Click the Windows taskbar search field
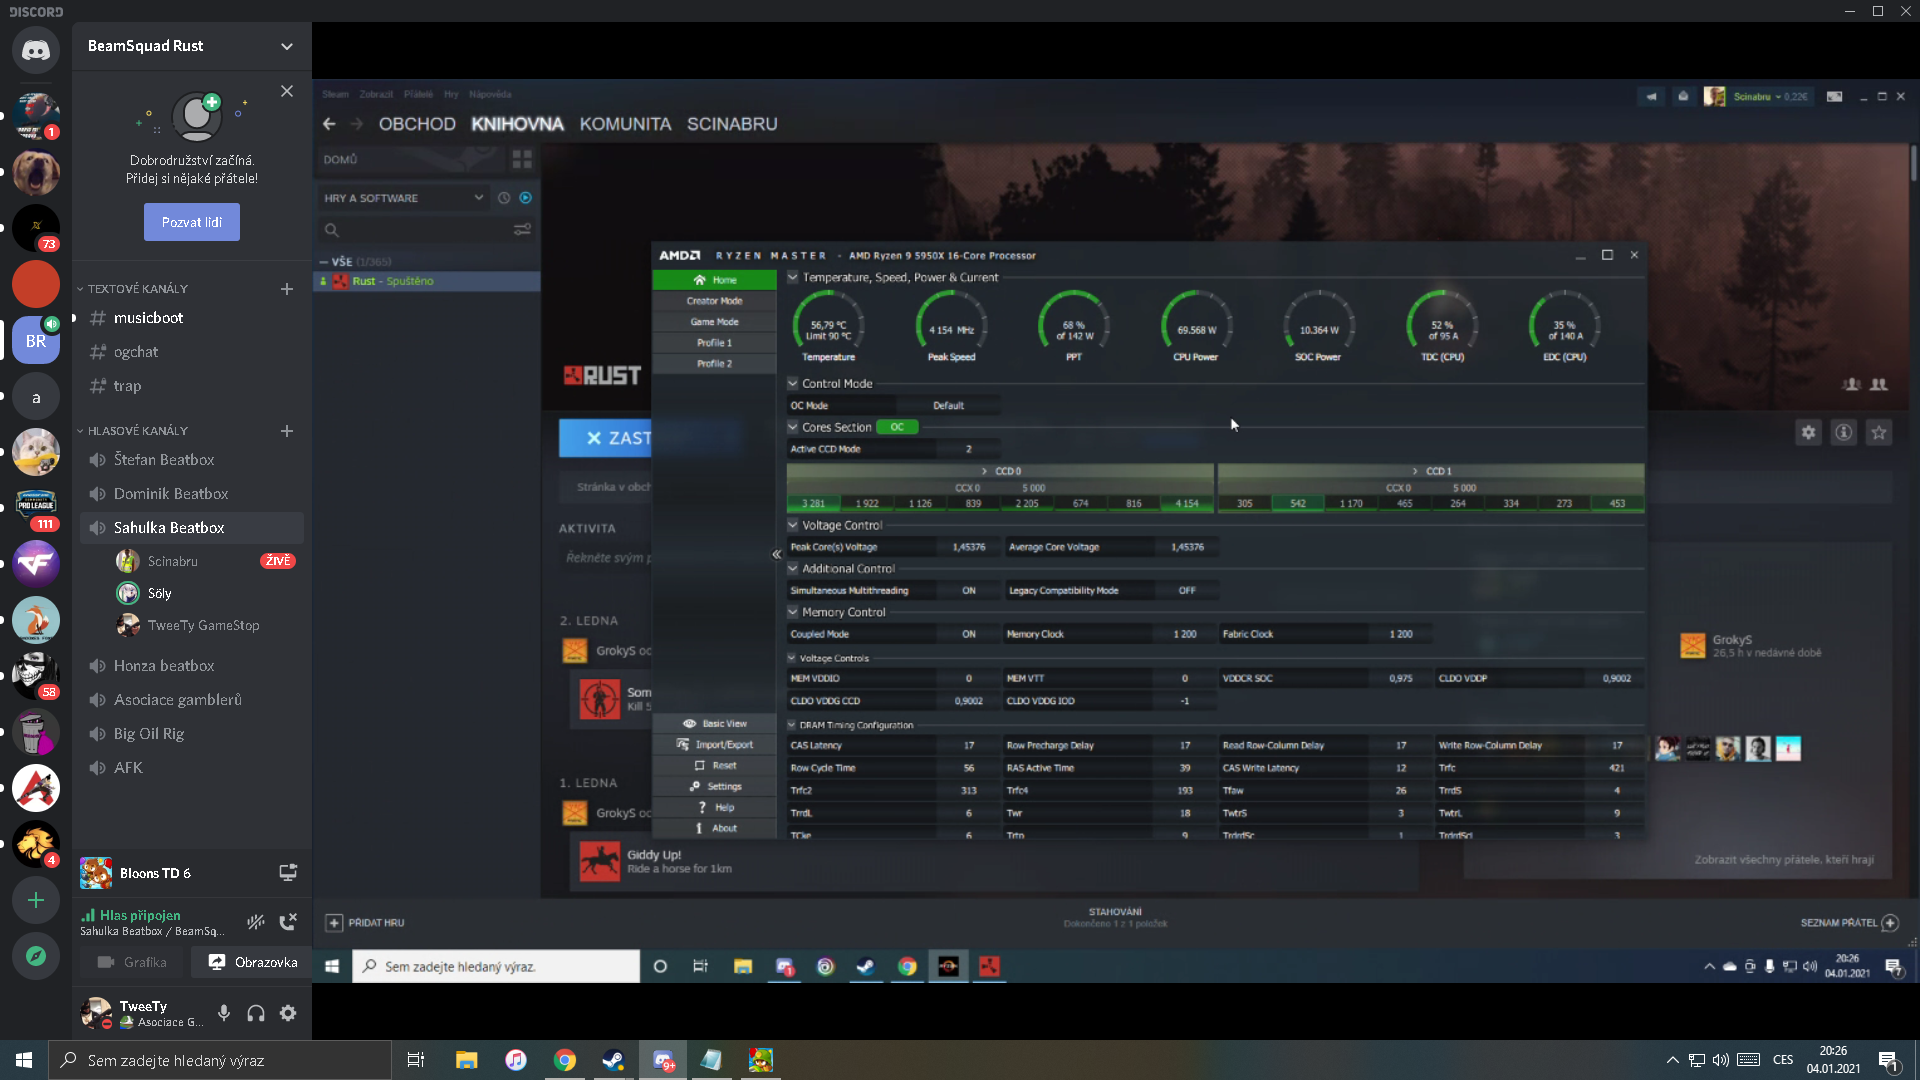 [x=220, y=1060]
